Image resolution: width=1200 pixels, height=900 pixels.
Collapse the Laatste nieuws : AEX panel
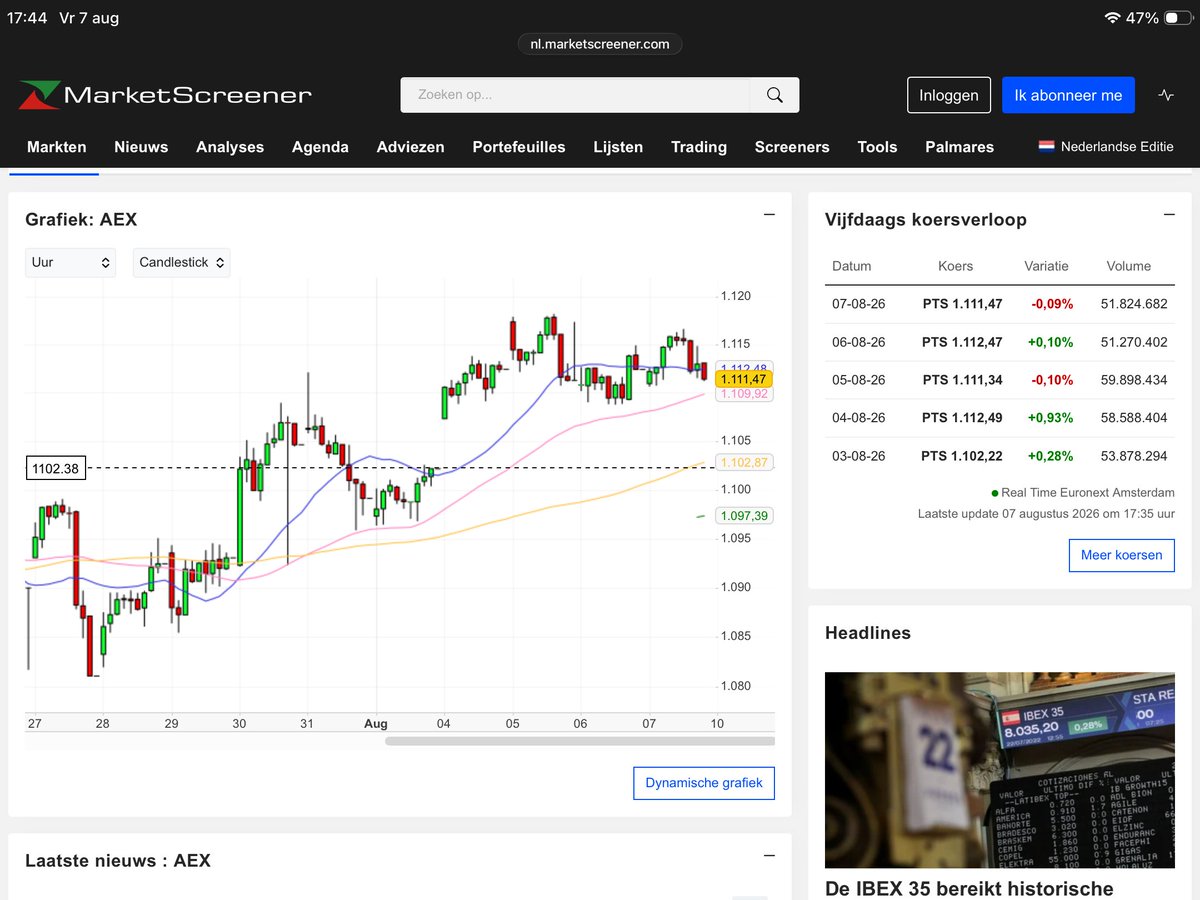[x=769, y=856]
